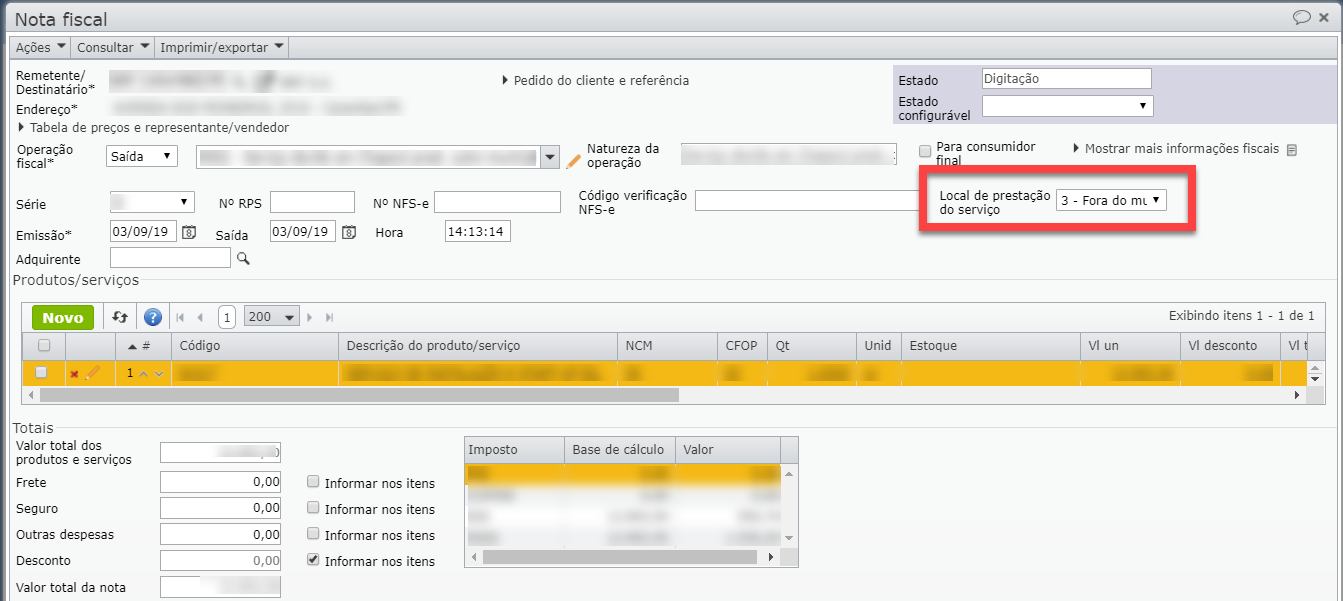
Task: Click the refresh icon in grid toolbar
Action: click(120, 317)
